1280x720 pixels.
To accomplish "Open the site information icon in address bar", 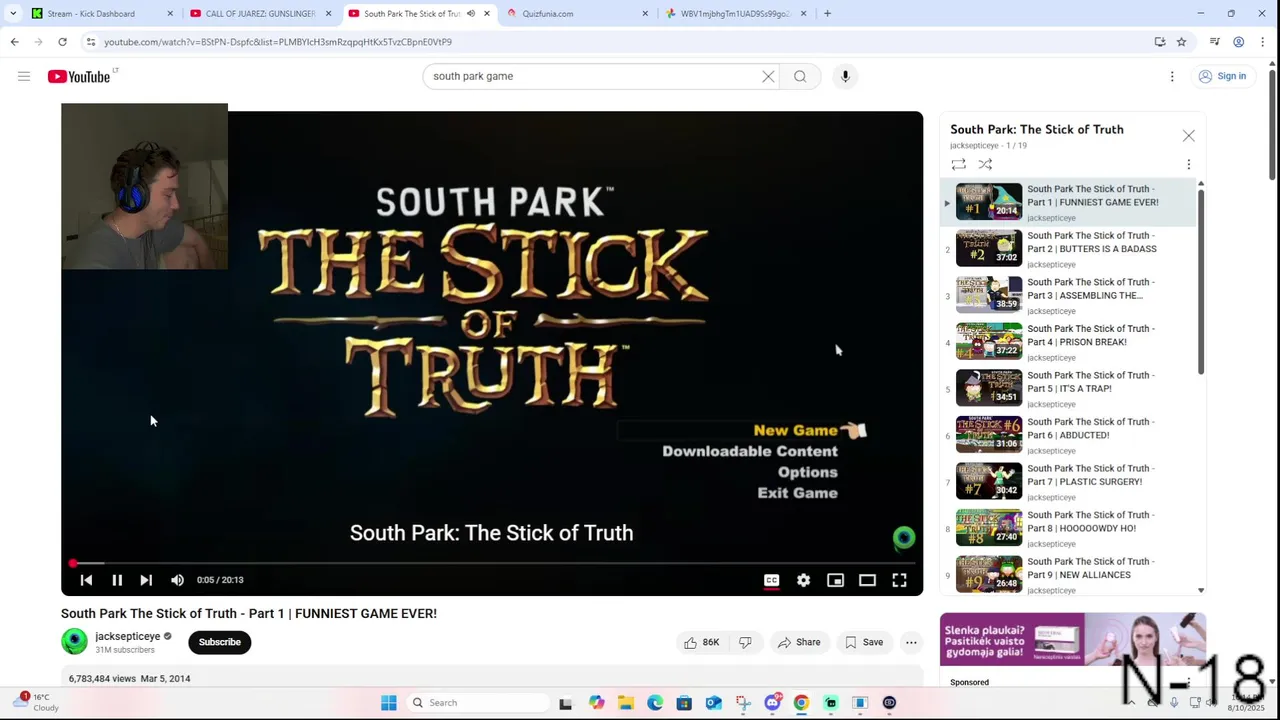I will [x=90, y=42].
